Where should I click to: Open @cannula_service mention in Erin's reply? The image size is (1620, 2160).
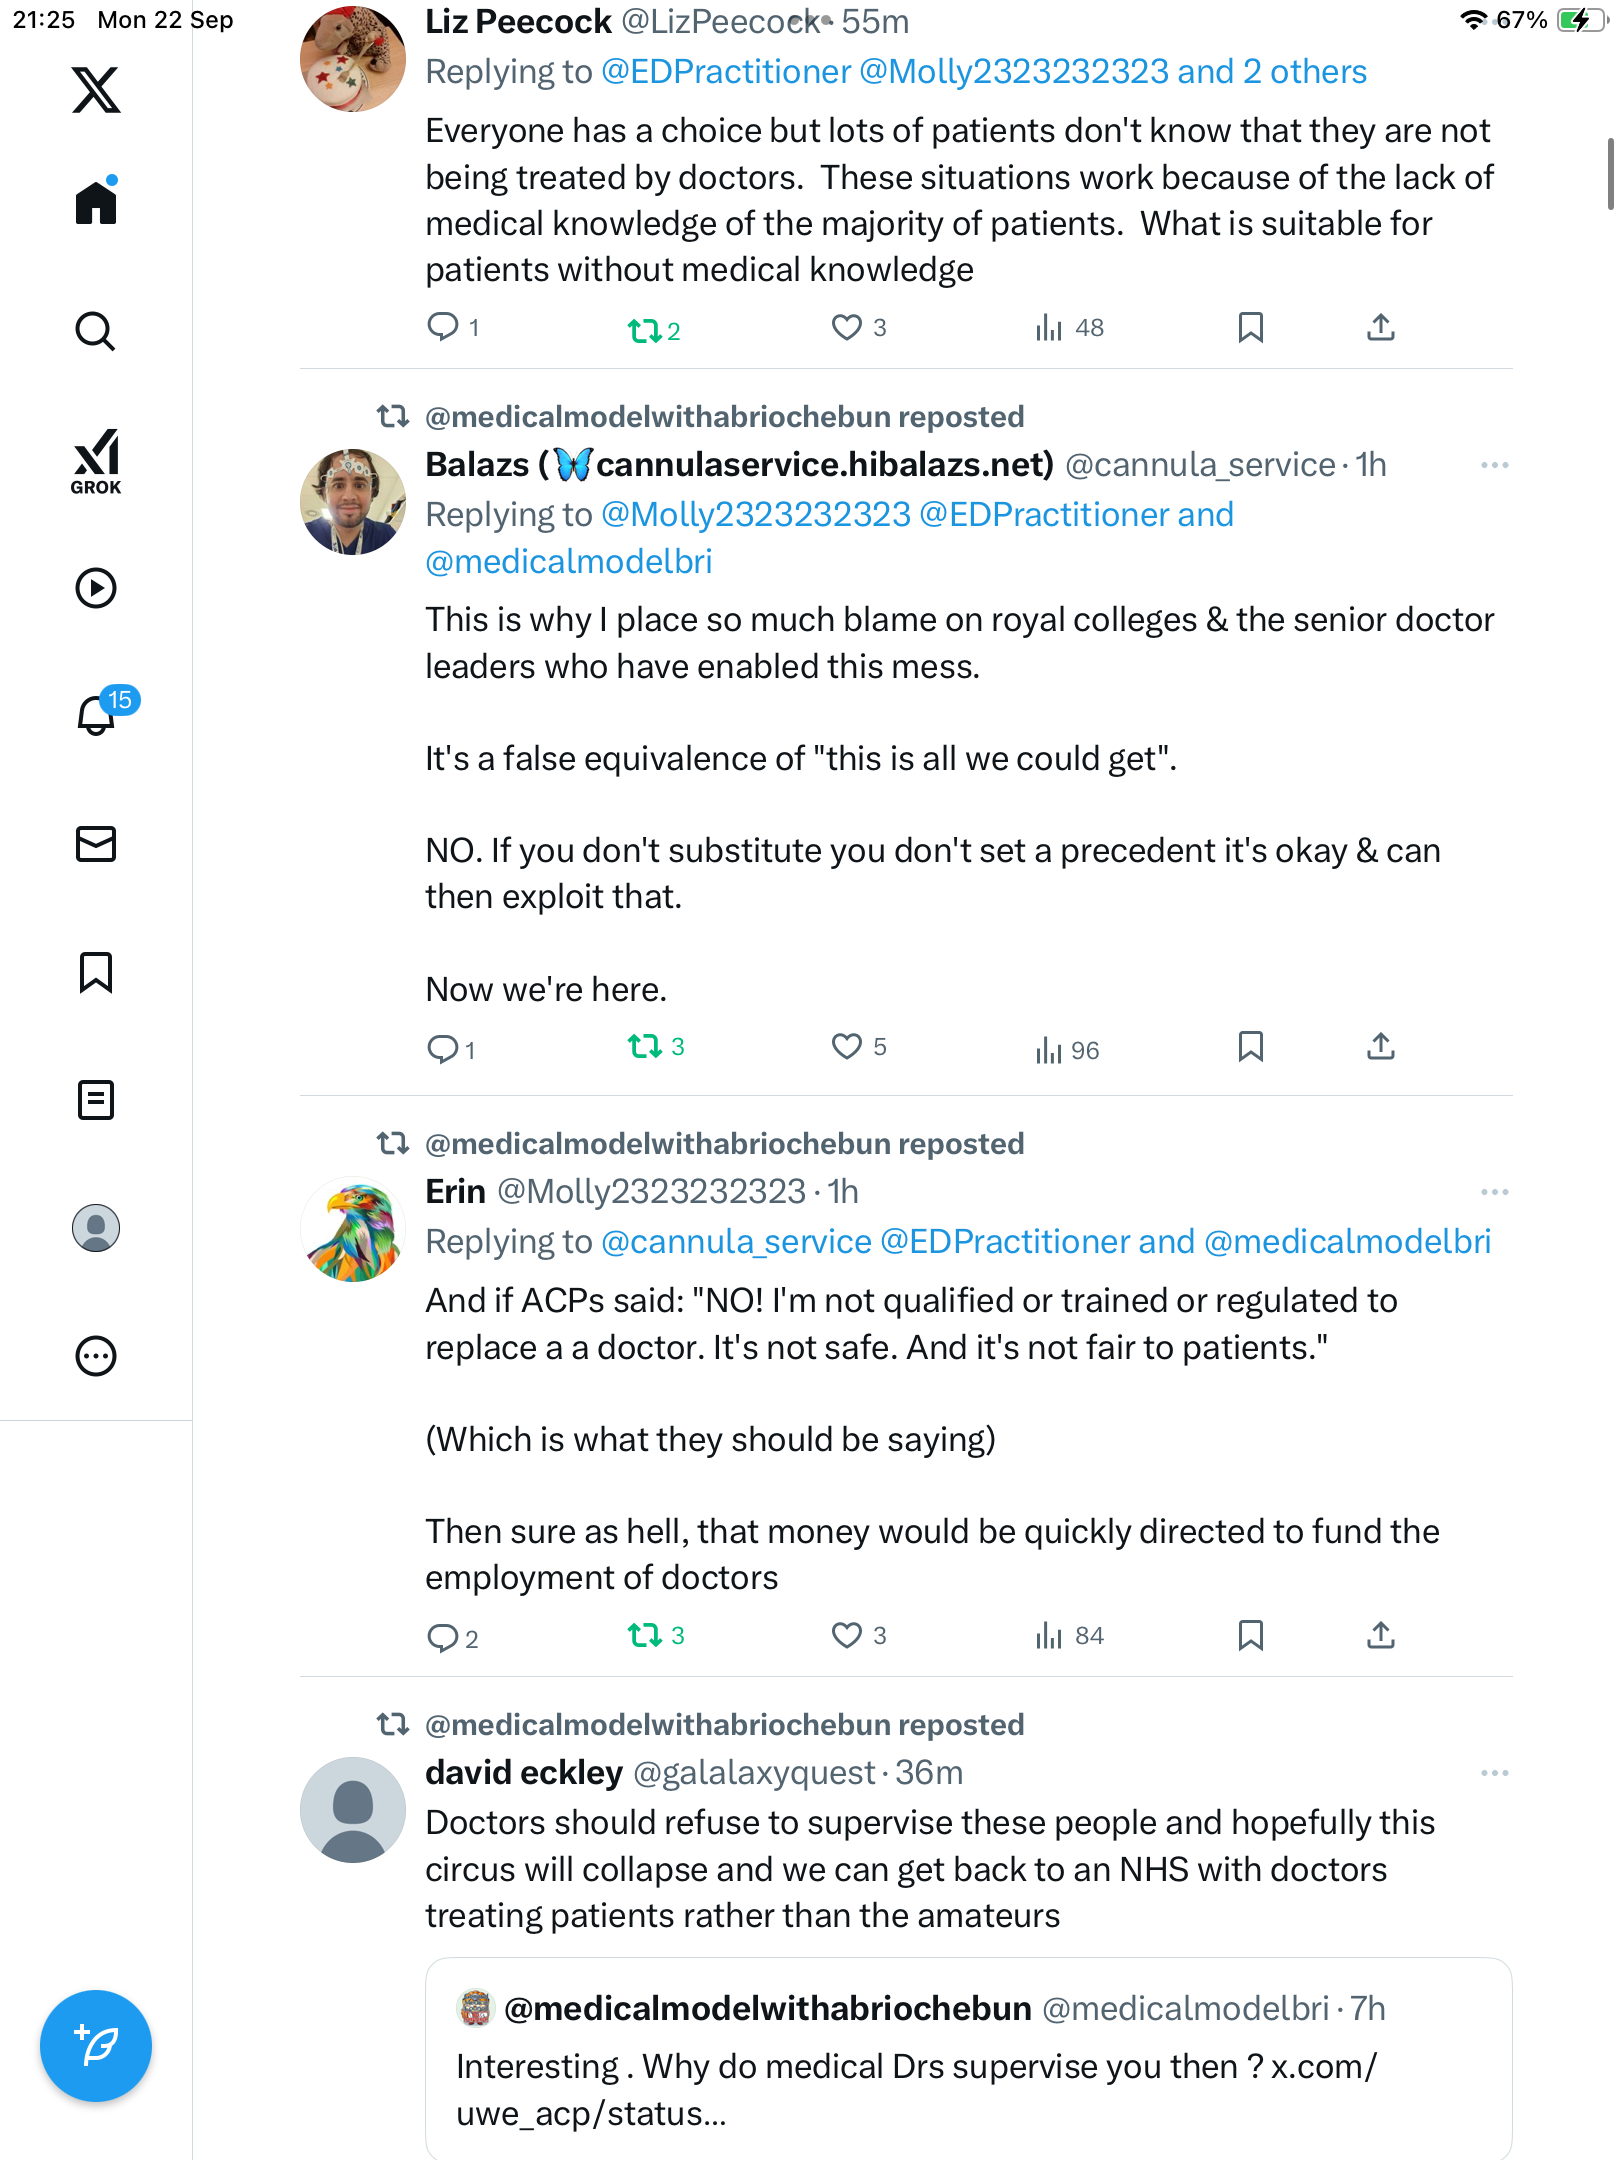click(x=736, y=1242)
